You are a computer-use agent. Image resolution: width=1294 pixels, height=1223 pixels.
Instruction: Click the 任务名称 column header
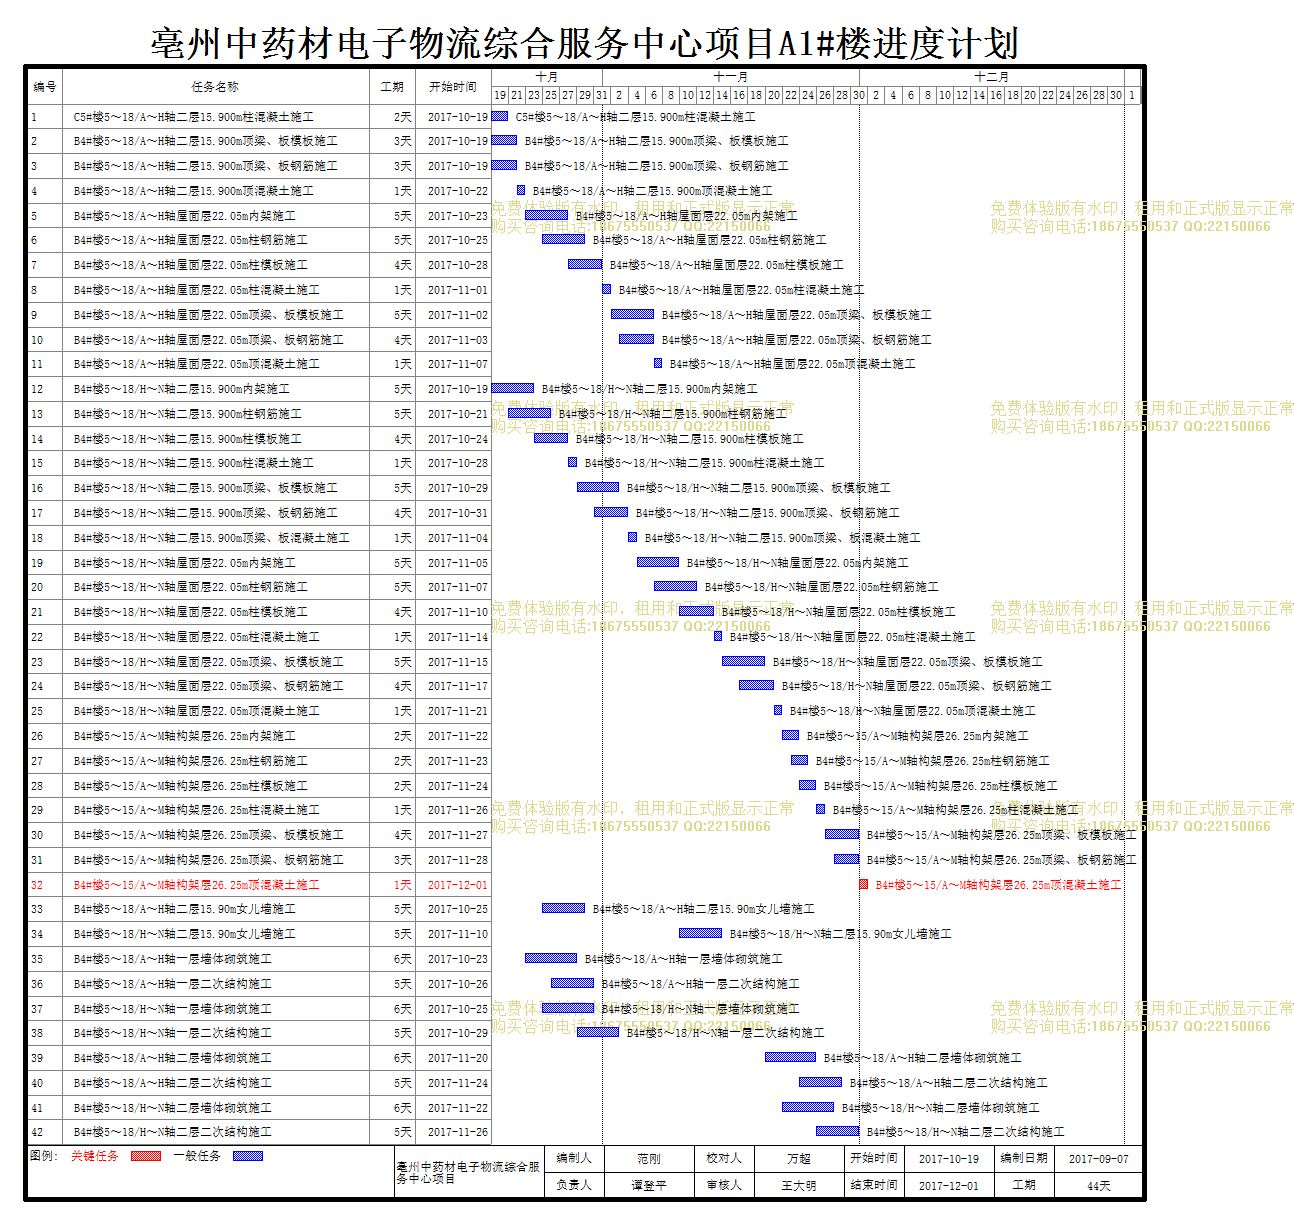click(216, 87)
